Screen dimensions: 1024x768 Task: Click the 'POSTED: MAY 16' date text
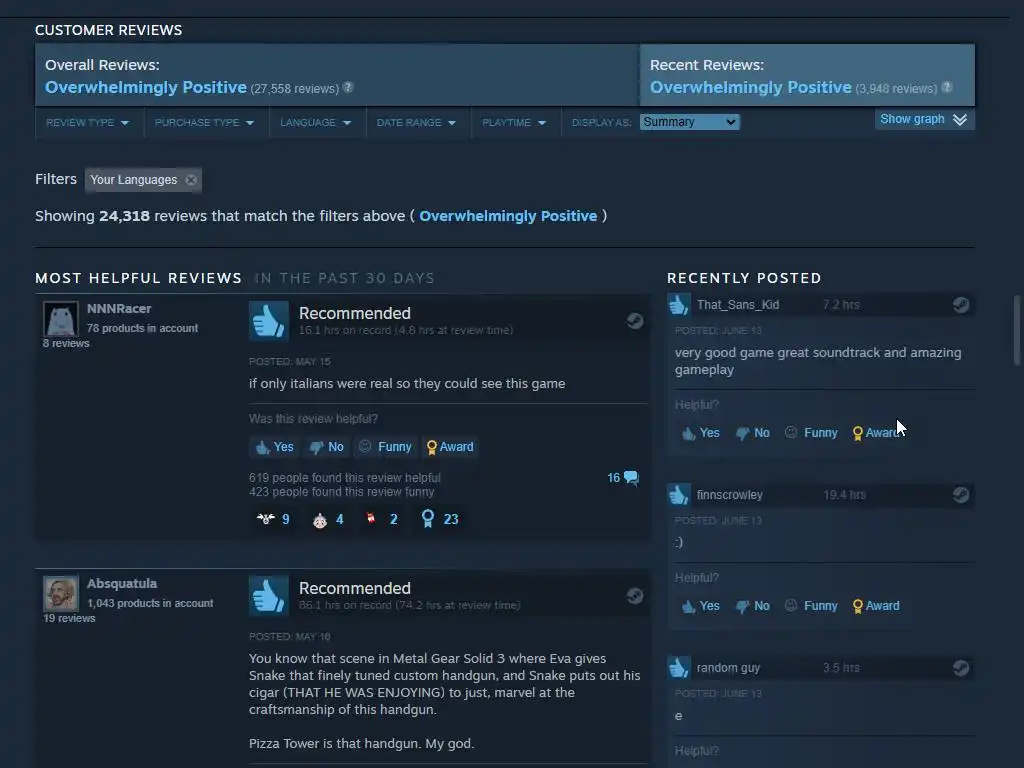(x=289, y=637)
